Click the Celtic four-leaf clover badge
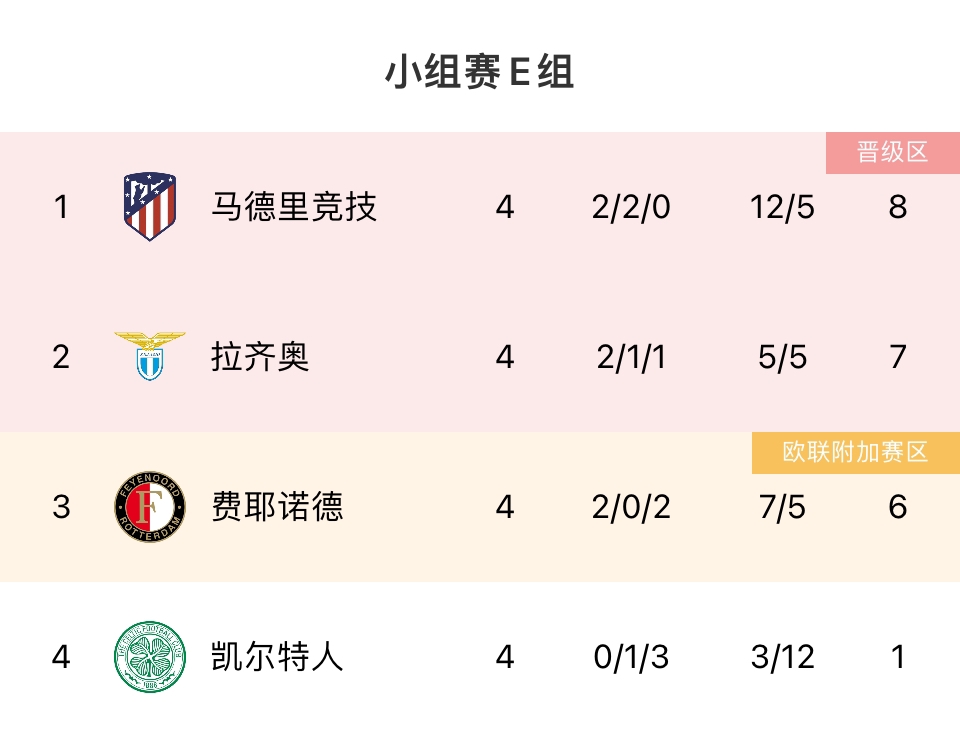 150,656
